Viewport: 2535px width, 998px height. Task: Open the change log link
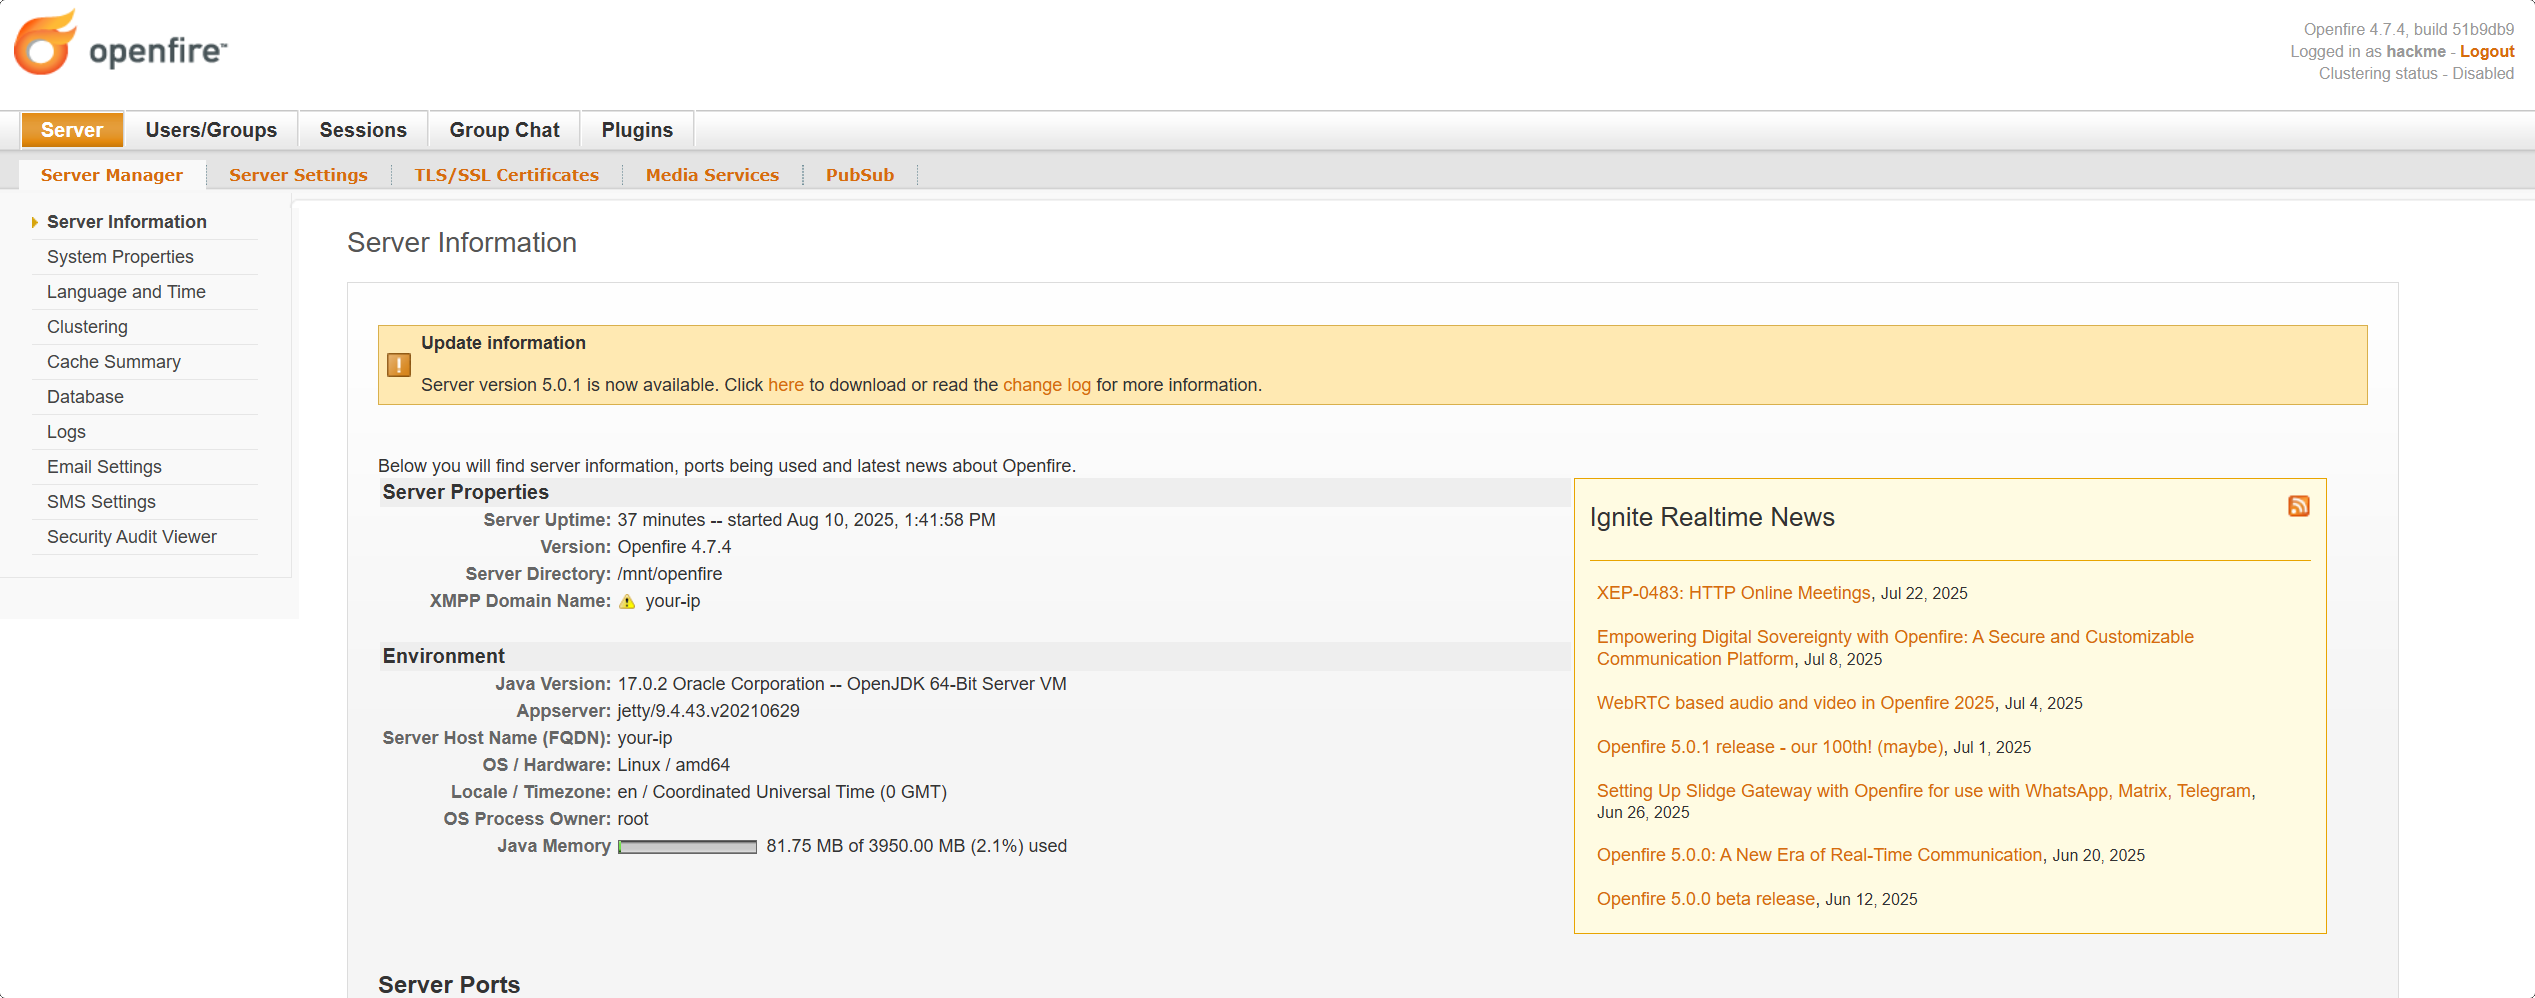(1046, 385)
